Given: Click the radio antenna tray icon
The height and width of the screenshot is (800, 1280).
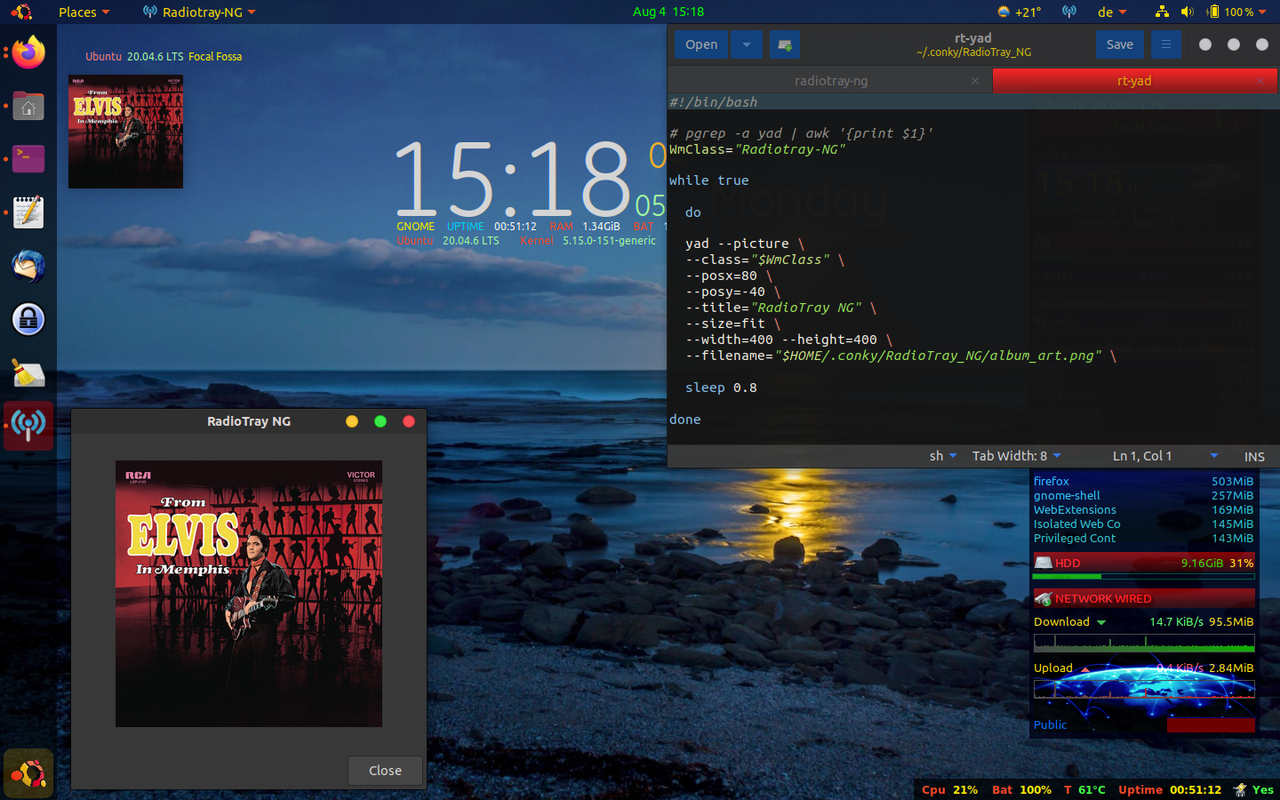Looking at the screenshot, I should (1068, 12).
